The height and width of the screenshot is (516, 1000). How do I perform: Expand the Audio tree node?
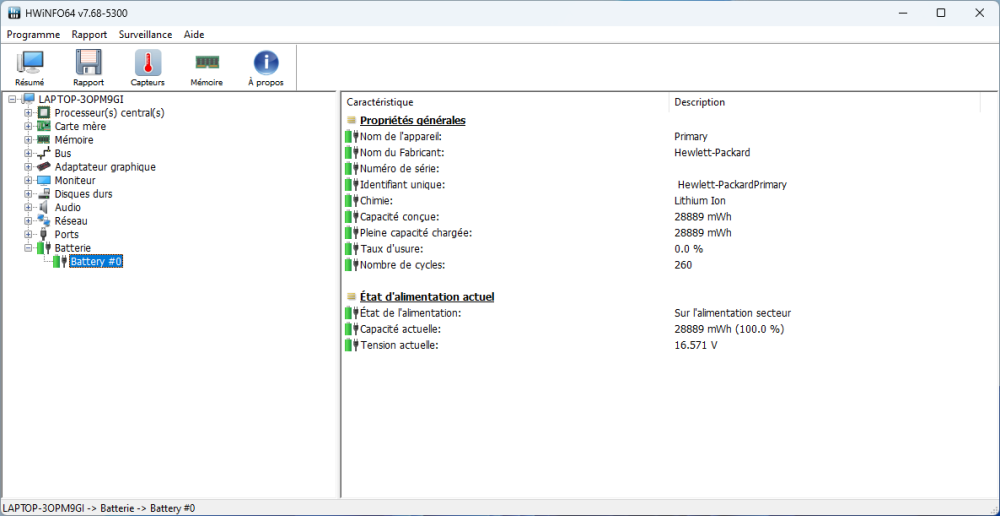[x=28, y=207]
